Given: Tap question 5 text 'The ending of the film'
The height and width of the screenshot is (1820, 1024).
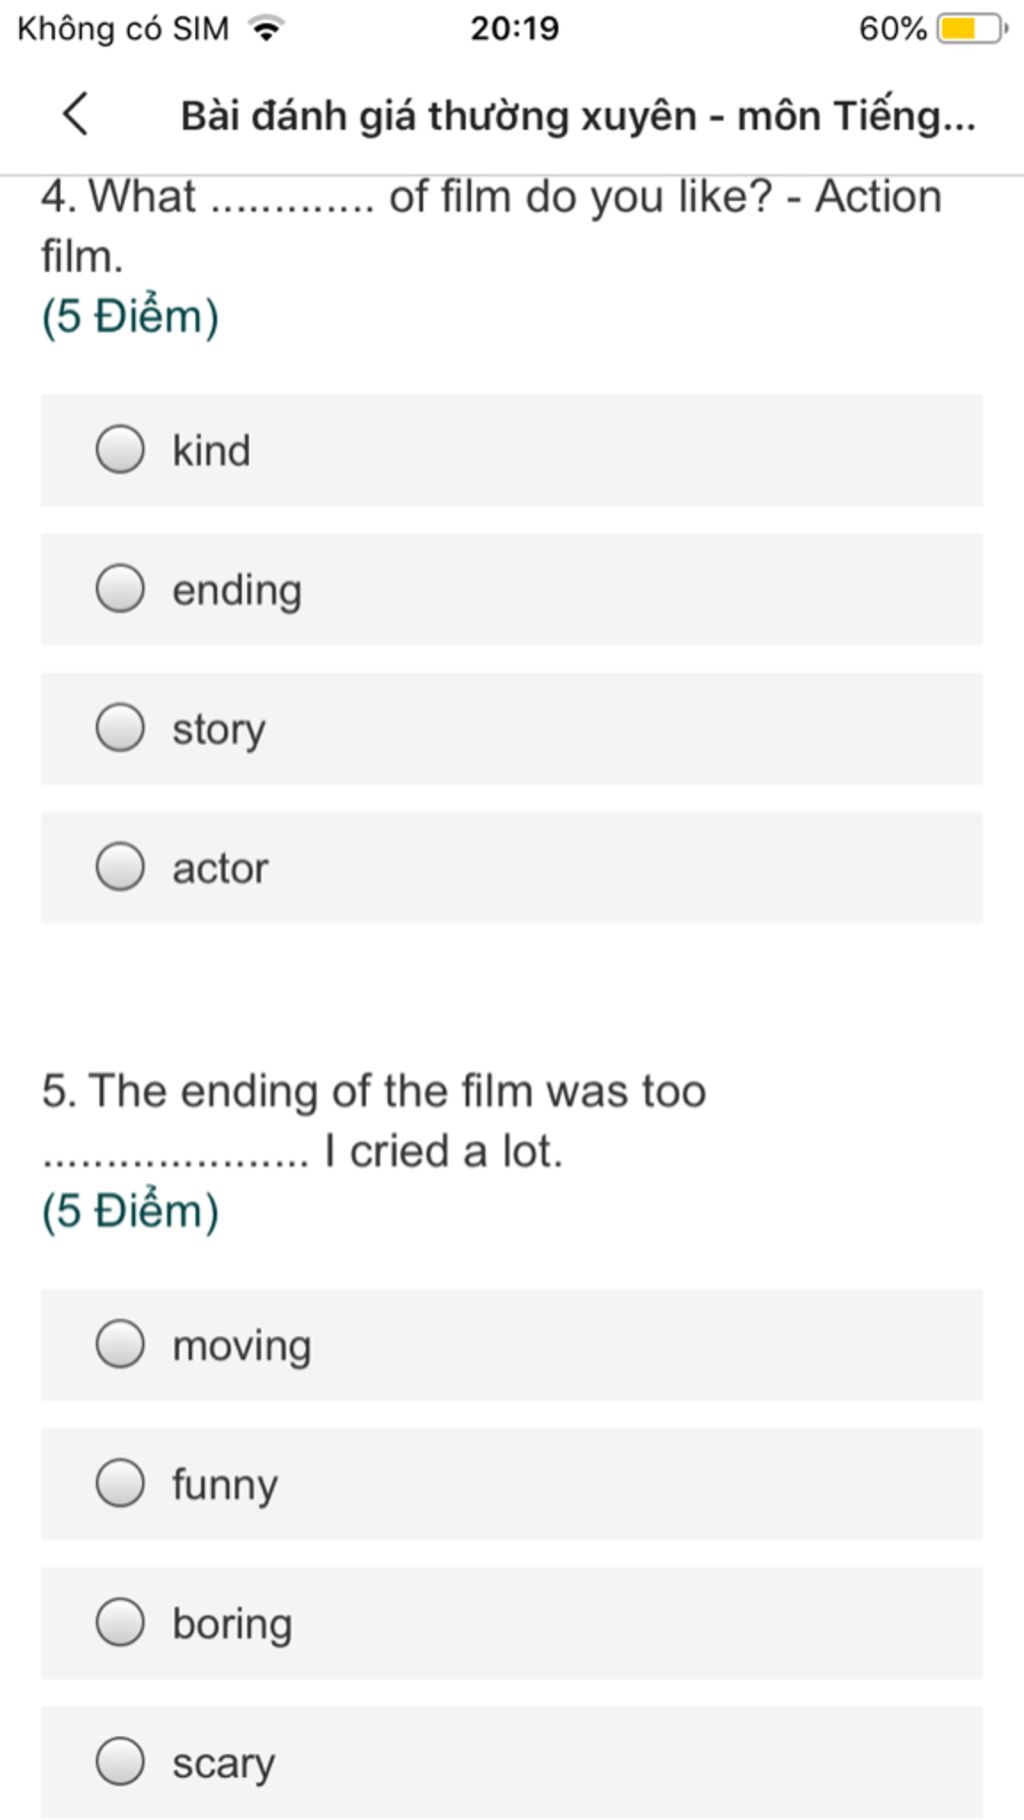Looking at the screenshot, I should click(374, 1091).
